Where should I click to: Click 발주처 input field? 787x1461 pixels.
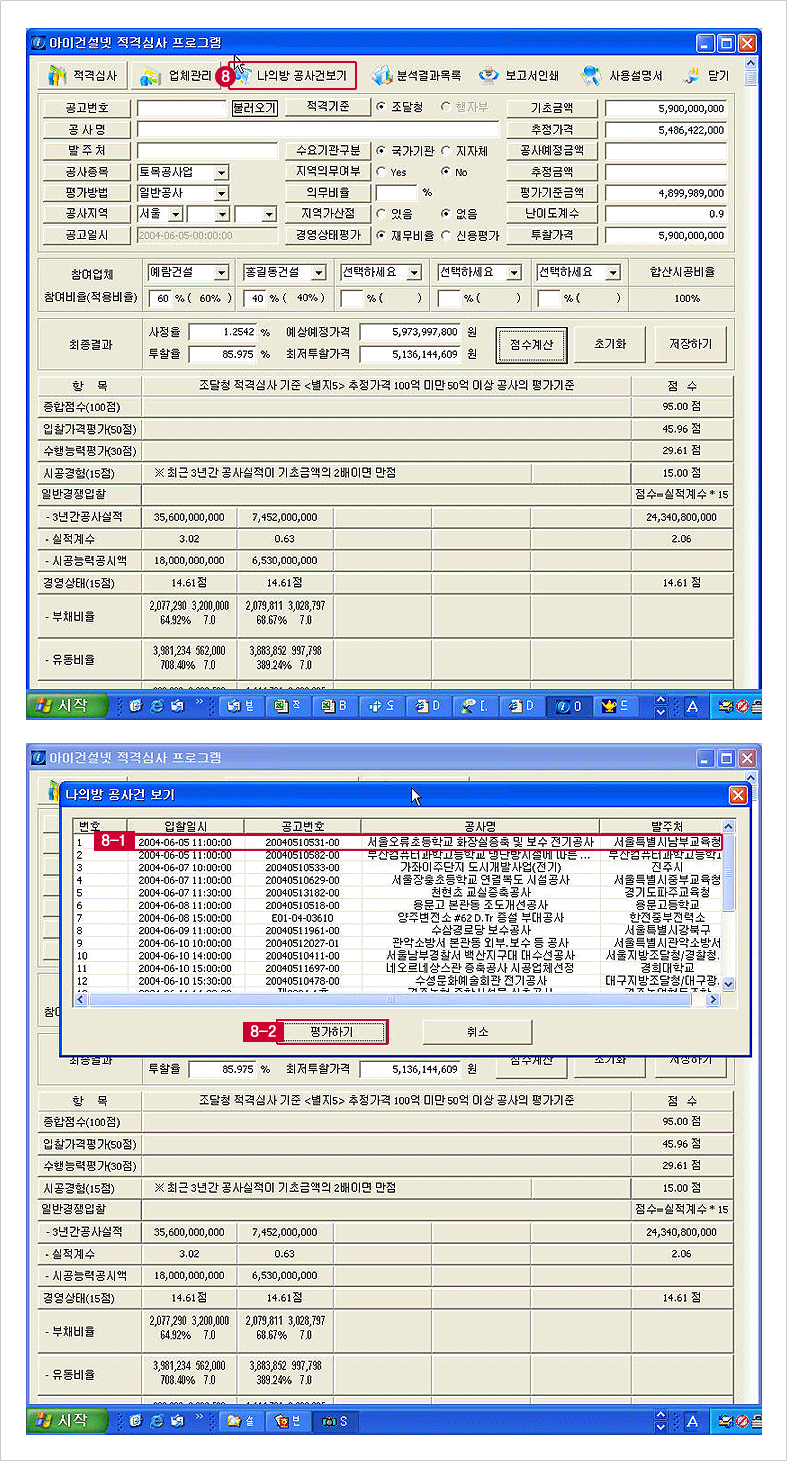pyautogui.click(x=207, y=150)
